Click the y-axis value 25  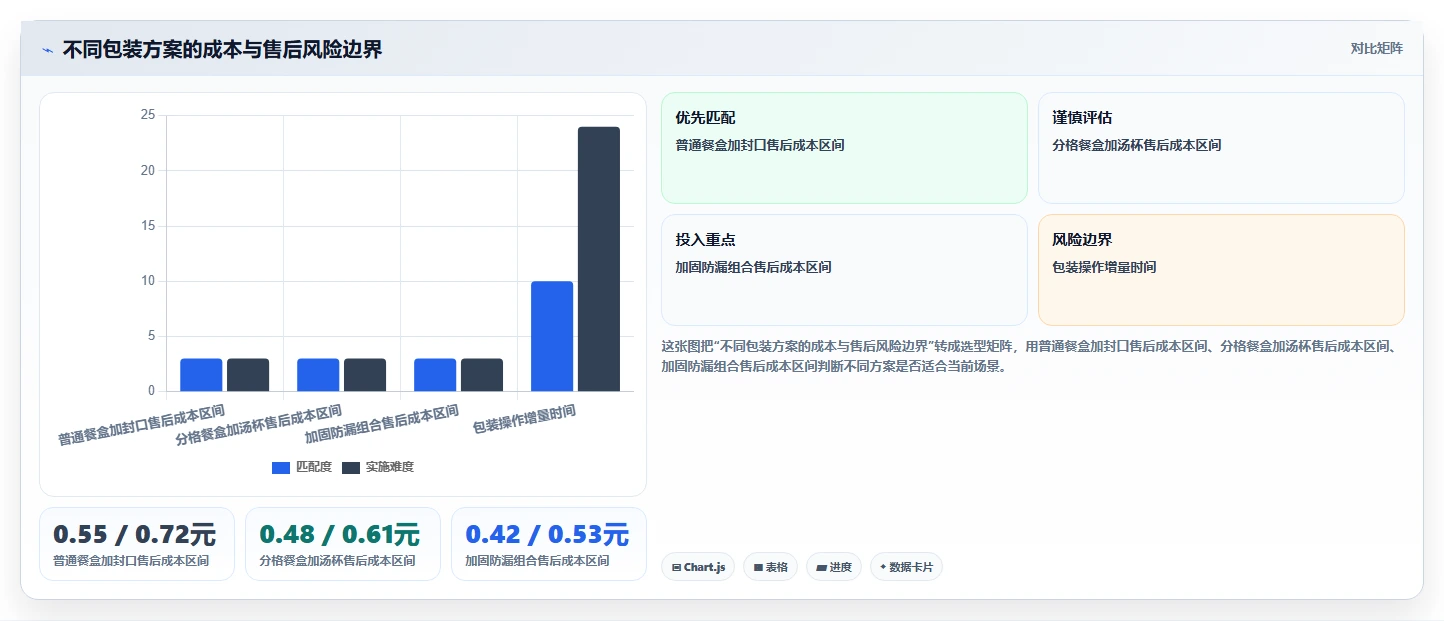point(148,115)
